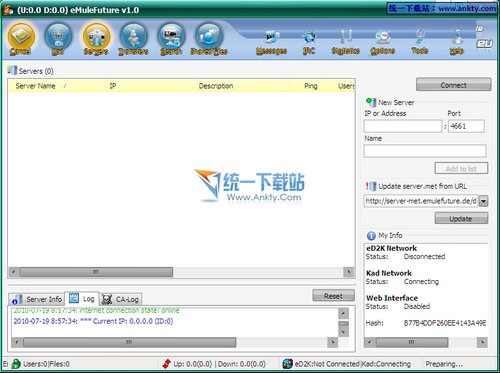Click the Connect button
The image size is (500, 373).
(454, 85)
